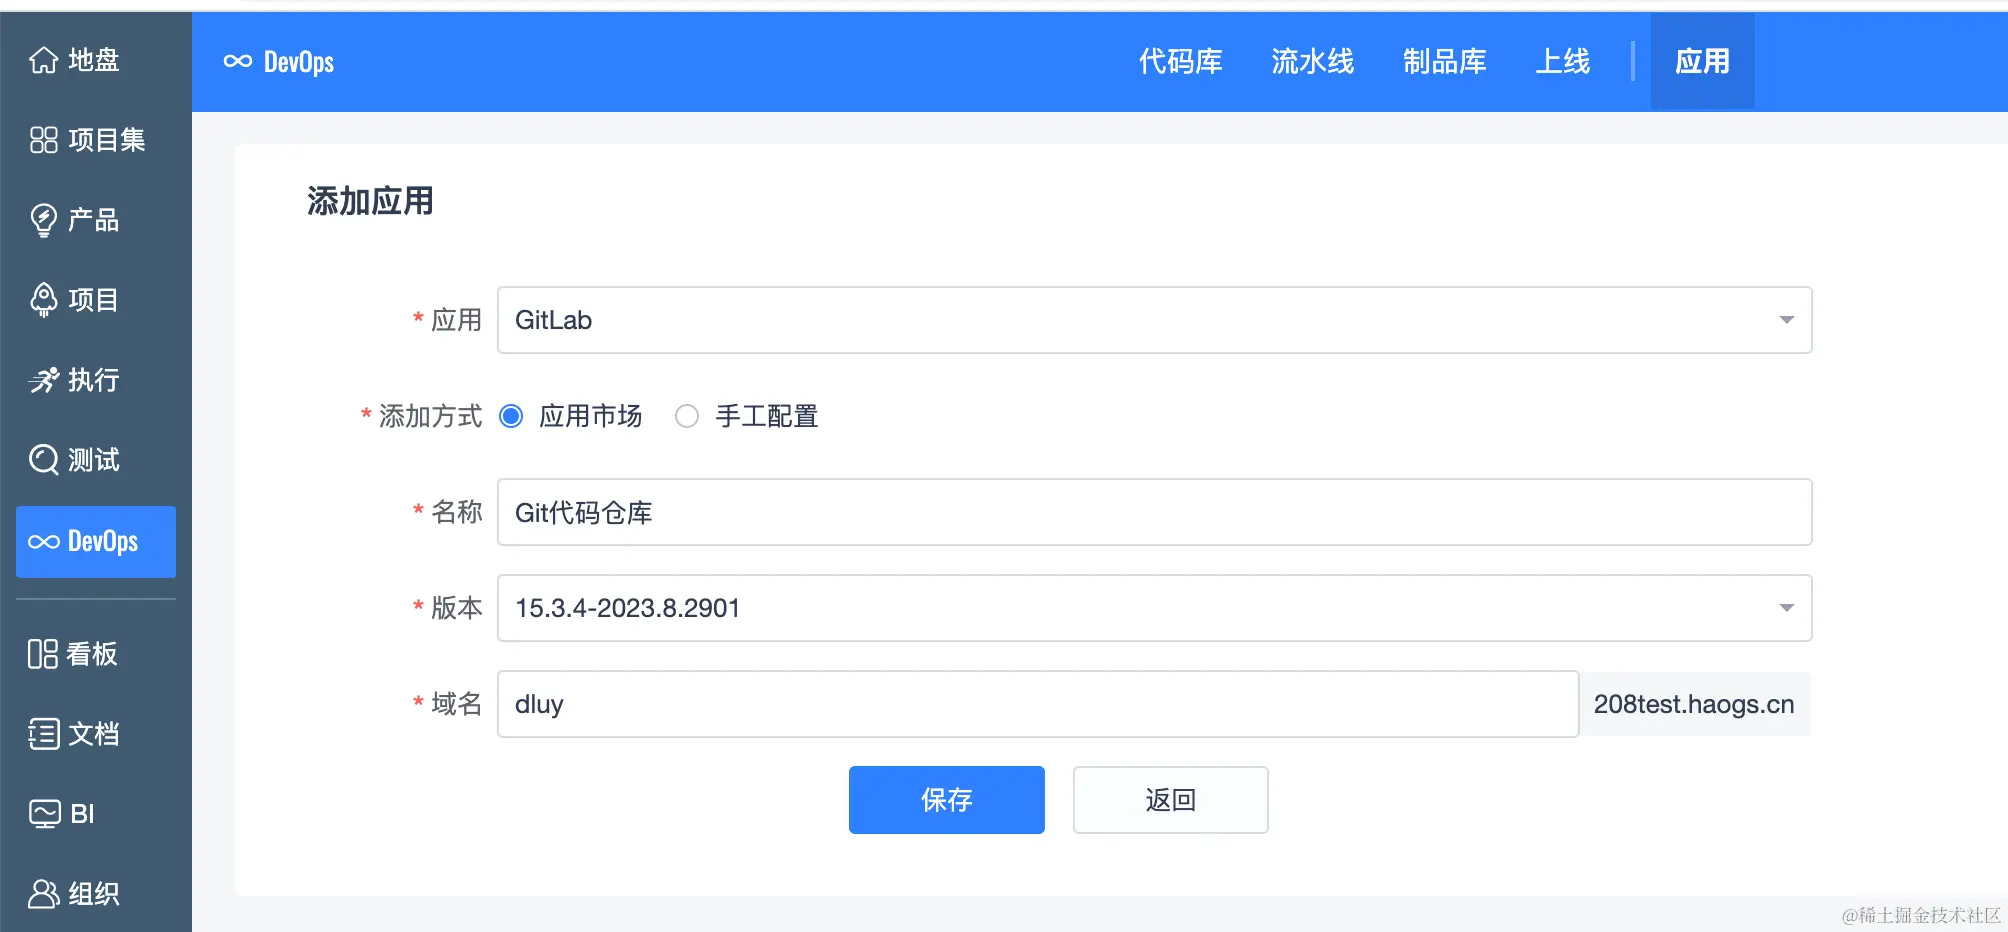Open 项目 with the rocket icon
Screen dimensions: 2008x932
44,300
